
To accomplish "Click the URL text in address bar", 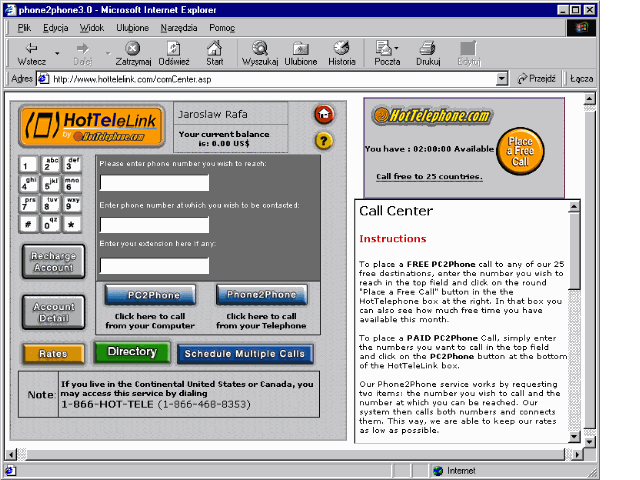I will tap(132, 79).
